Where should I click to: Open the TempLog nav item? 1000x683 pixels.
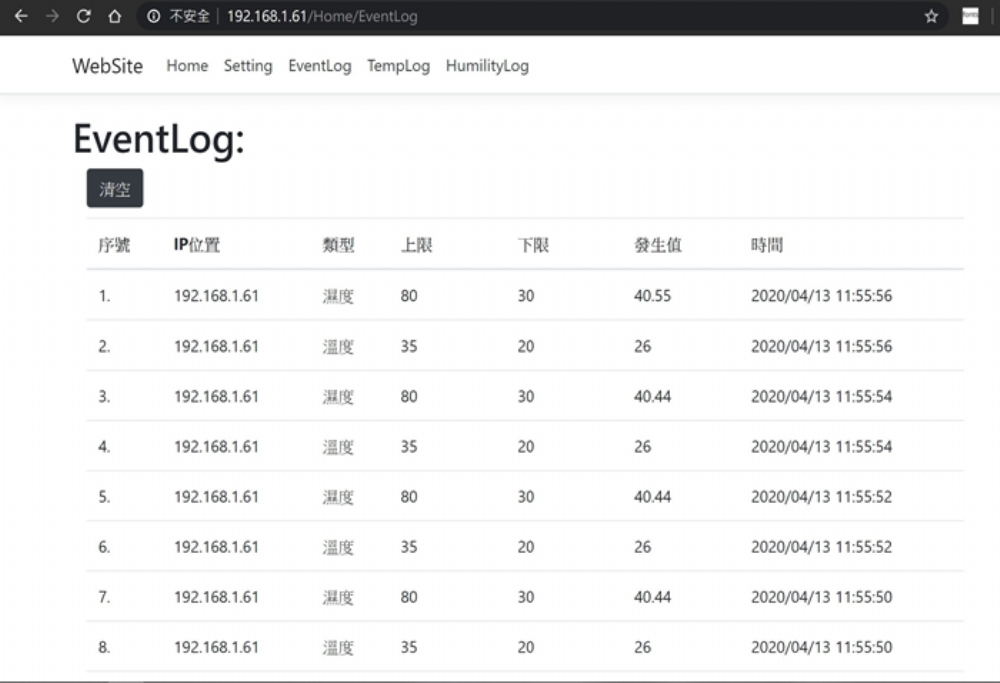coord(398,66)
